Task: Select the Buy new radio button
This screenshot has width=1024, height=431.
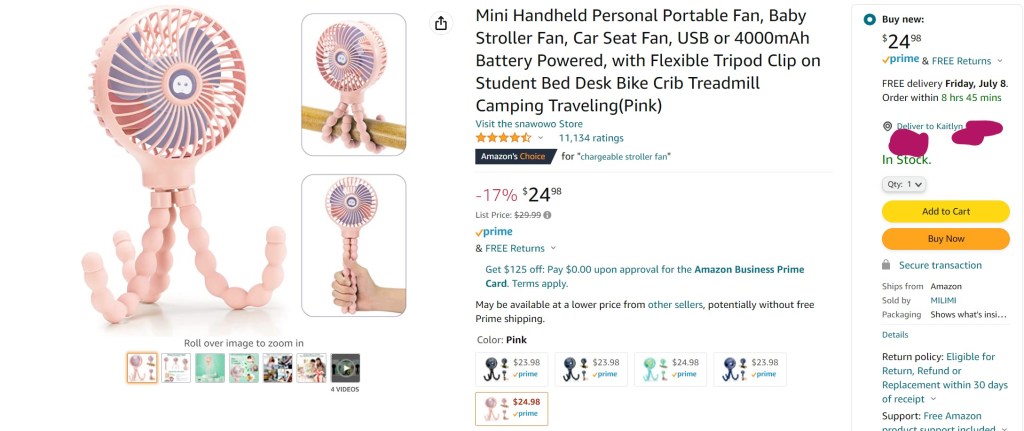Action: click(x=868, y=19)
